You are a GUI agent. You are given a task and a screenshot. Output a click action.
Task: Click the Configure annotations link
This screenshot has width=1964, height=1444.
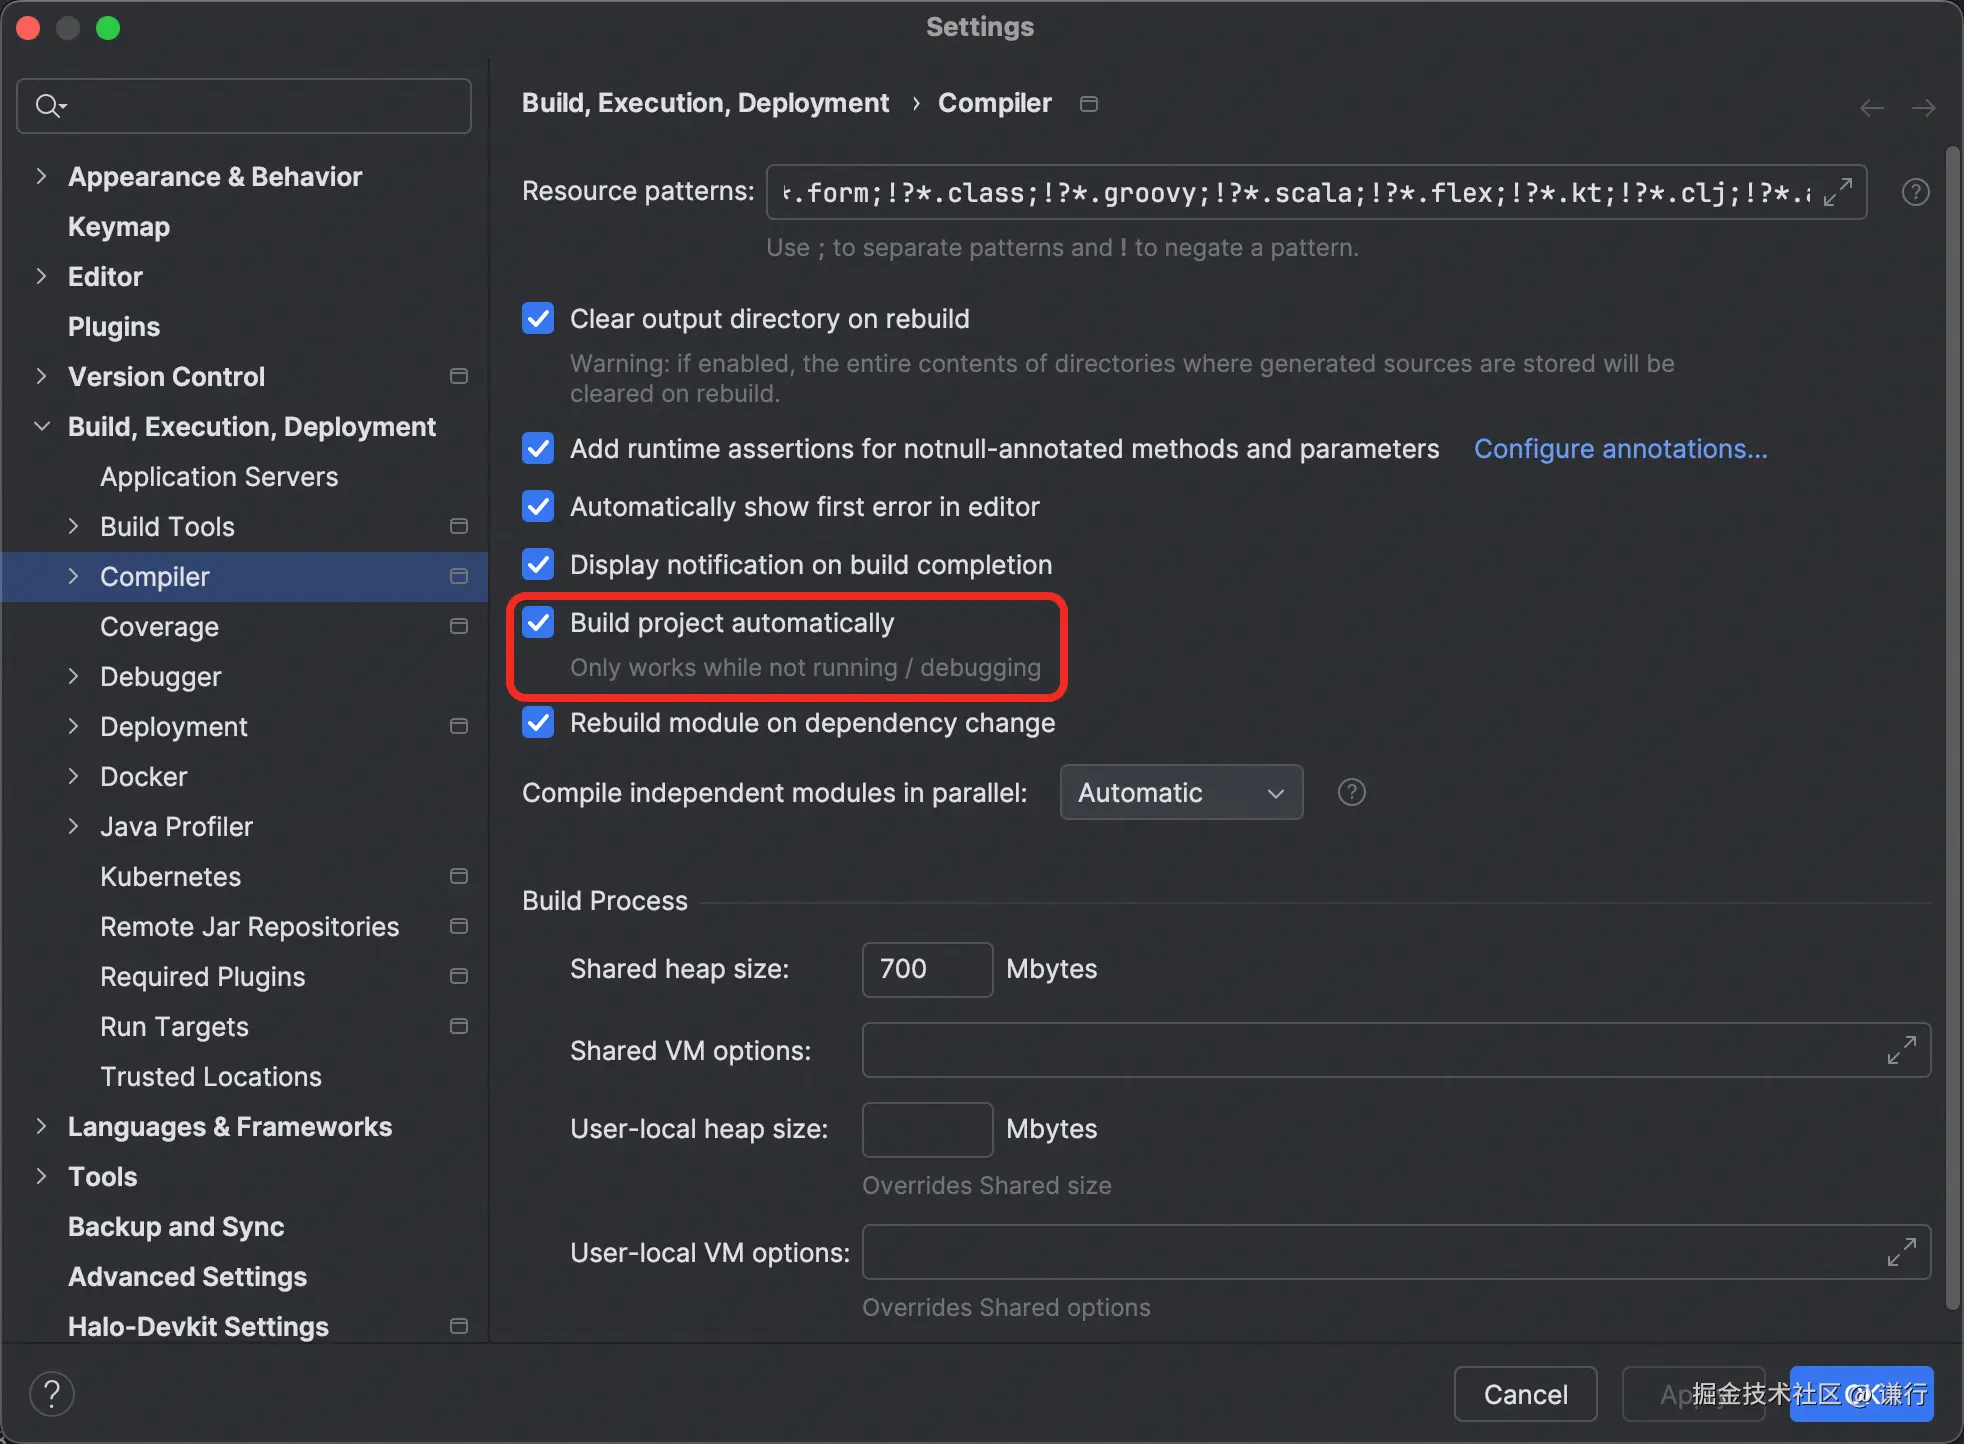click(1620, 449)
